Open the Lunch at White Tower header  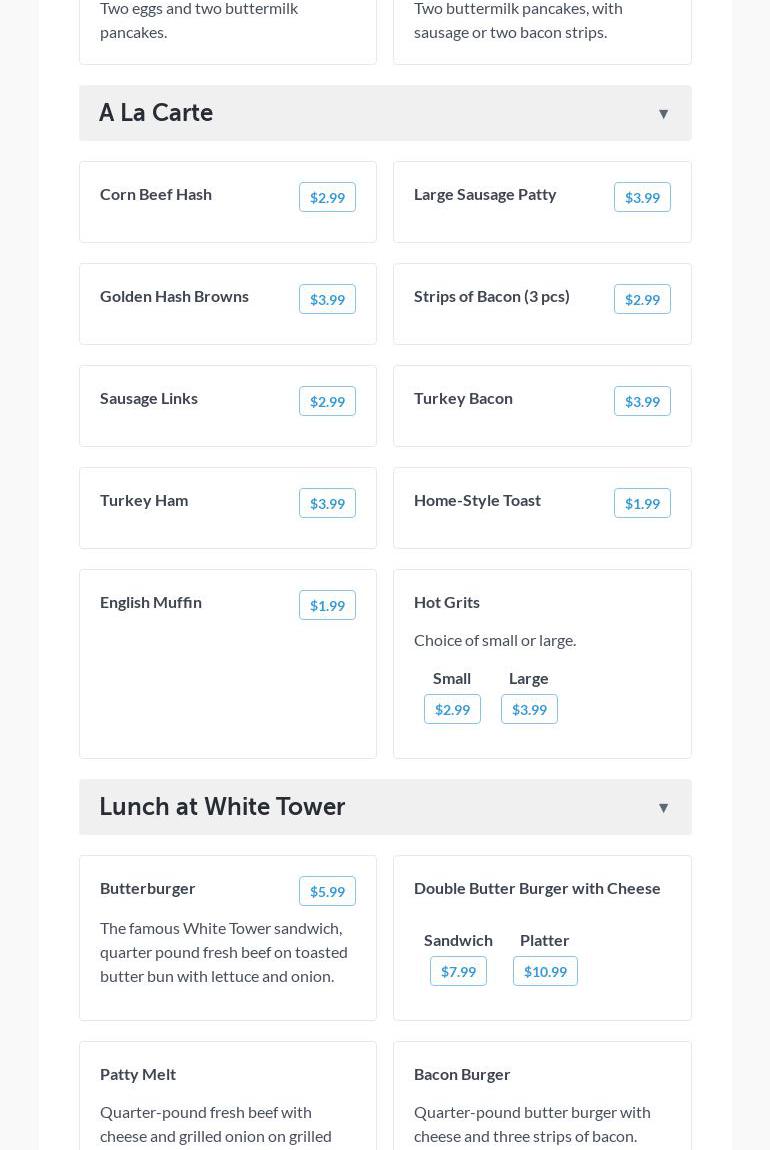pyautogui.click(x=222, y=807)
